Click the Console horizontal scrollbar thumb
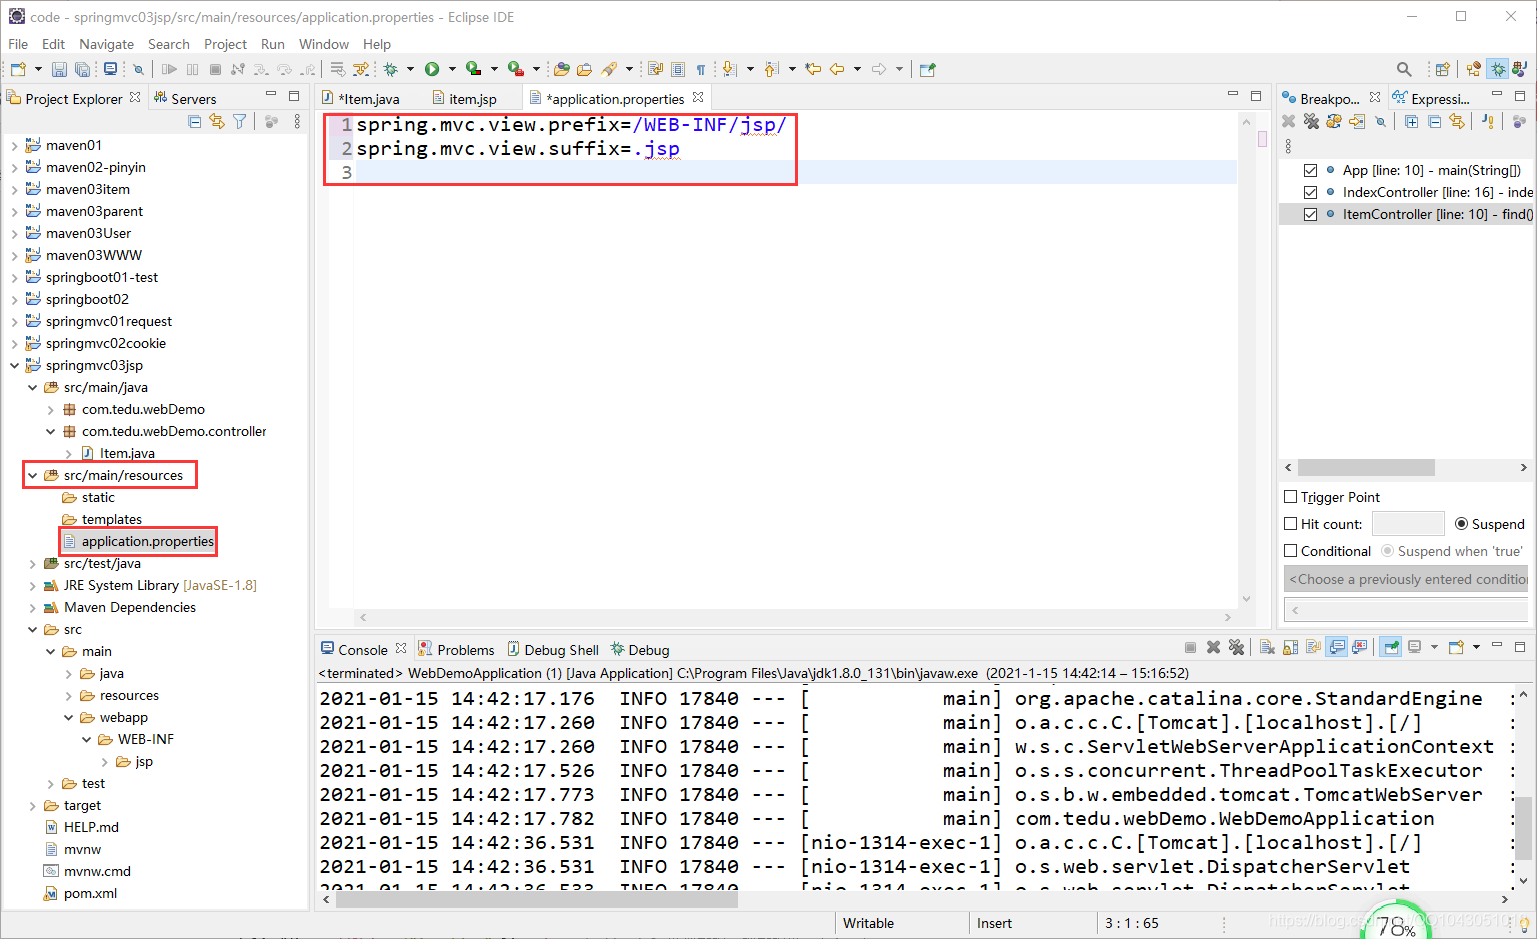1537x939 pixels. click(537, 899)
